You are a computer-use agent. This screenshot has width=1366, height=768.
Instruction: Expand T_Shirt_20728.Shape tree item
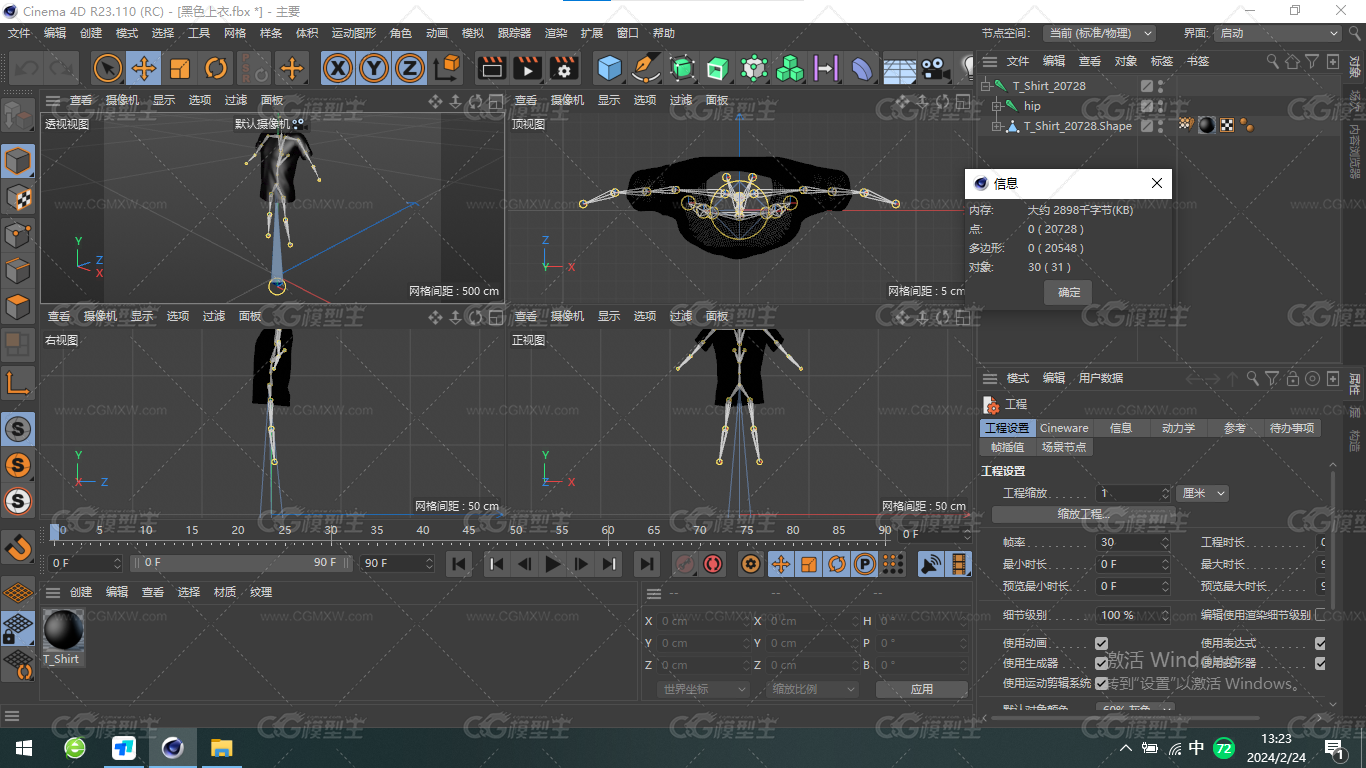click(x=996, y=126)
